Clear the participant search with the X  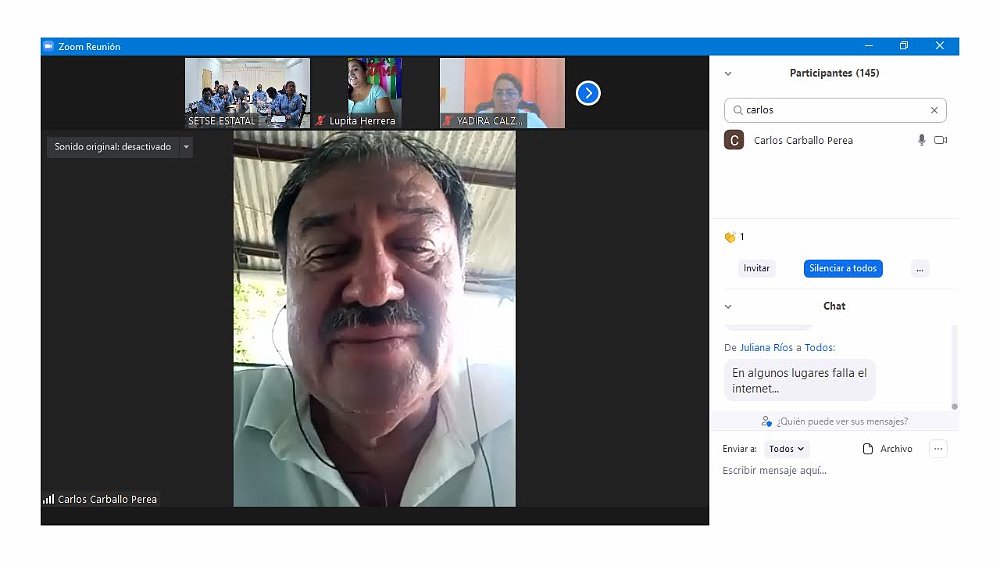tap(934, 110)
